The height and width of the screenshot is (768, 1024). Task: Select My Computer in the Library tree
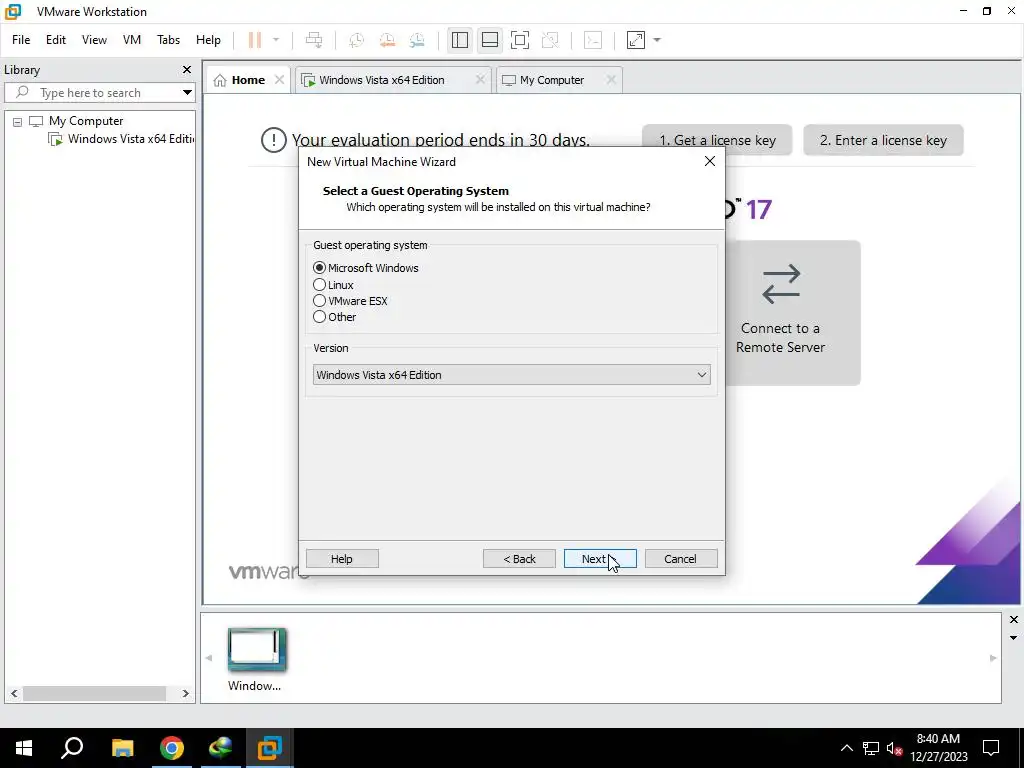pos(86,121)
